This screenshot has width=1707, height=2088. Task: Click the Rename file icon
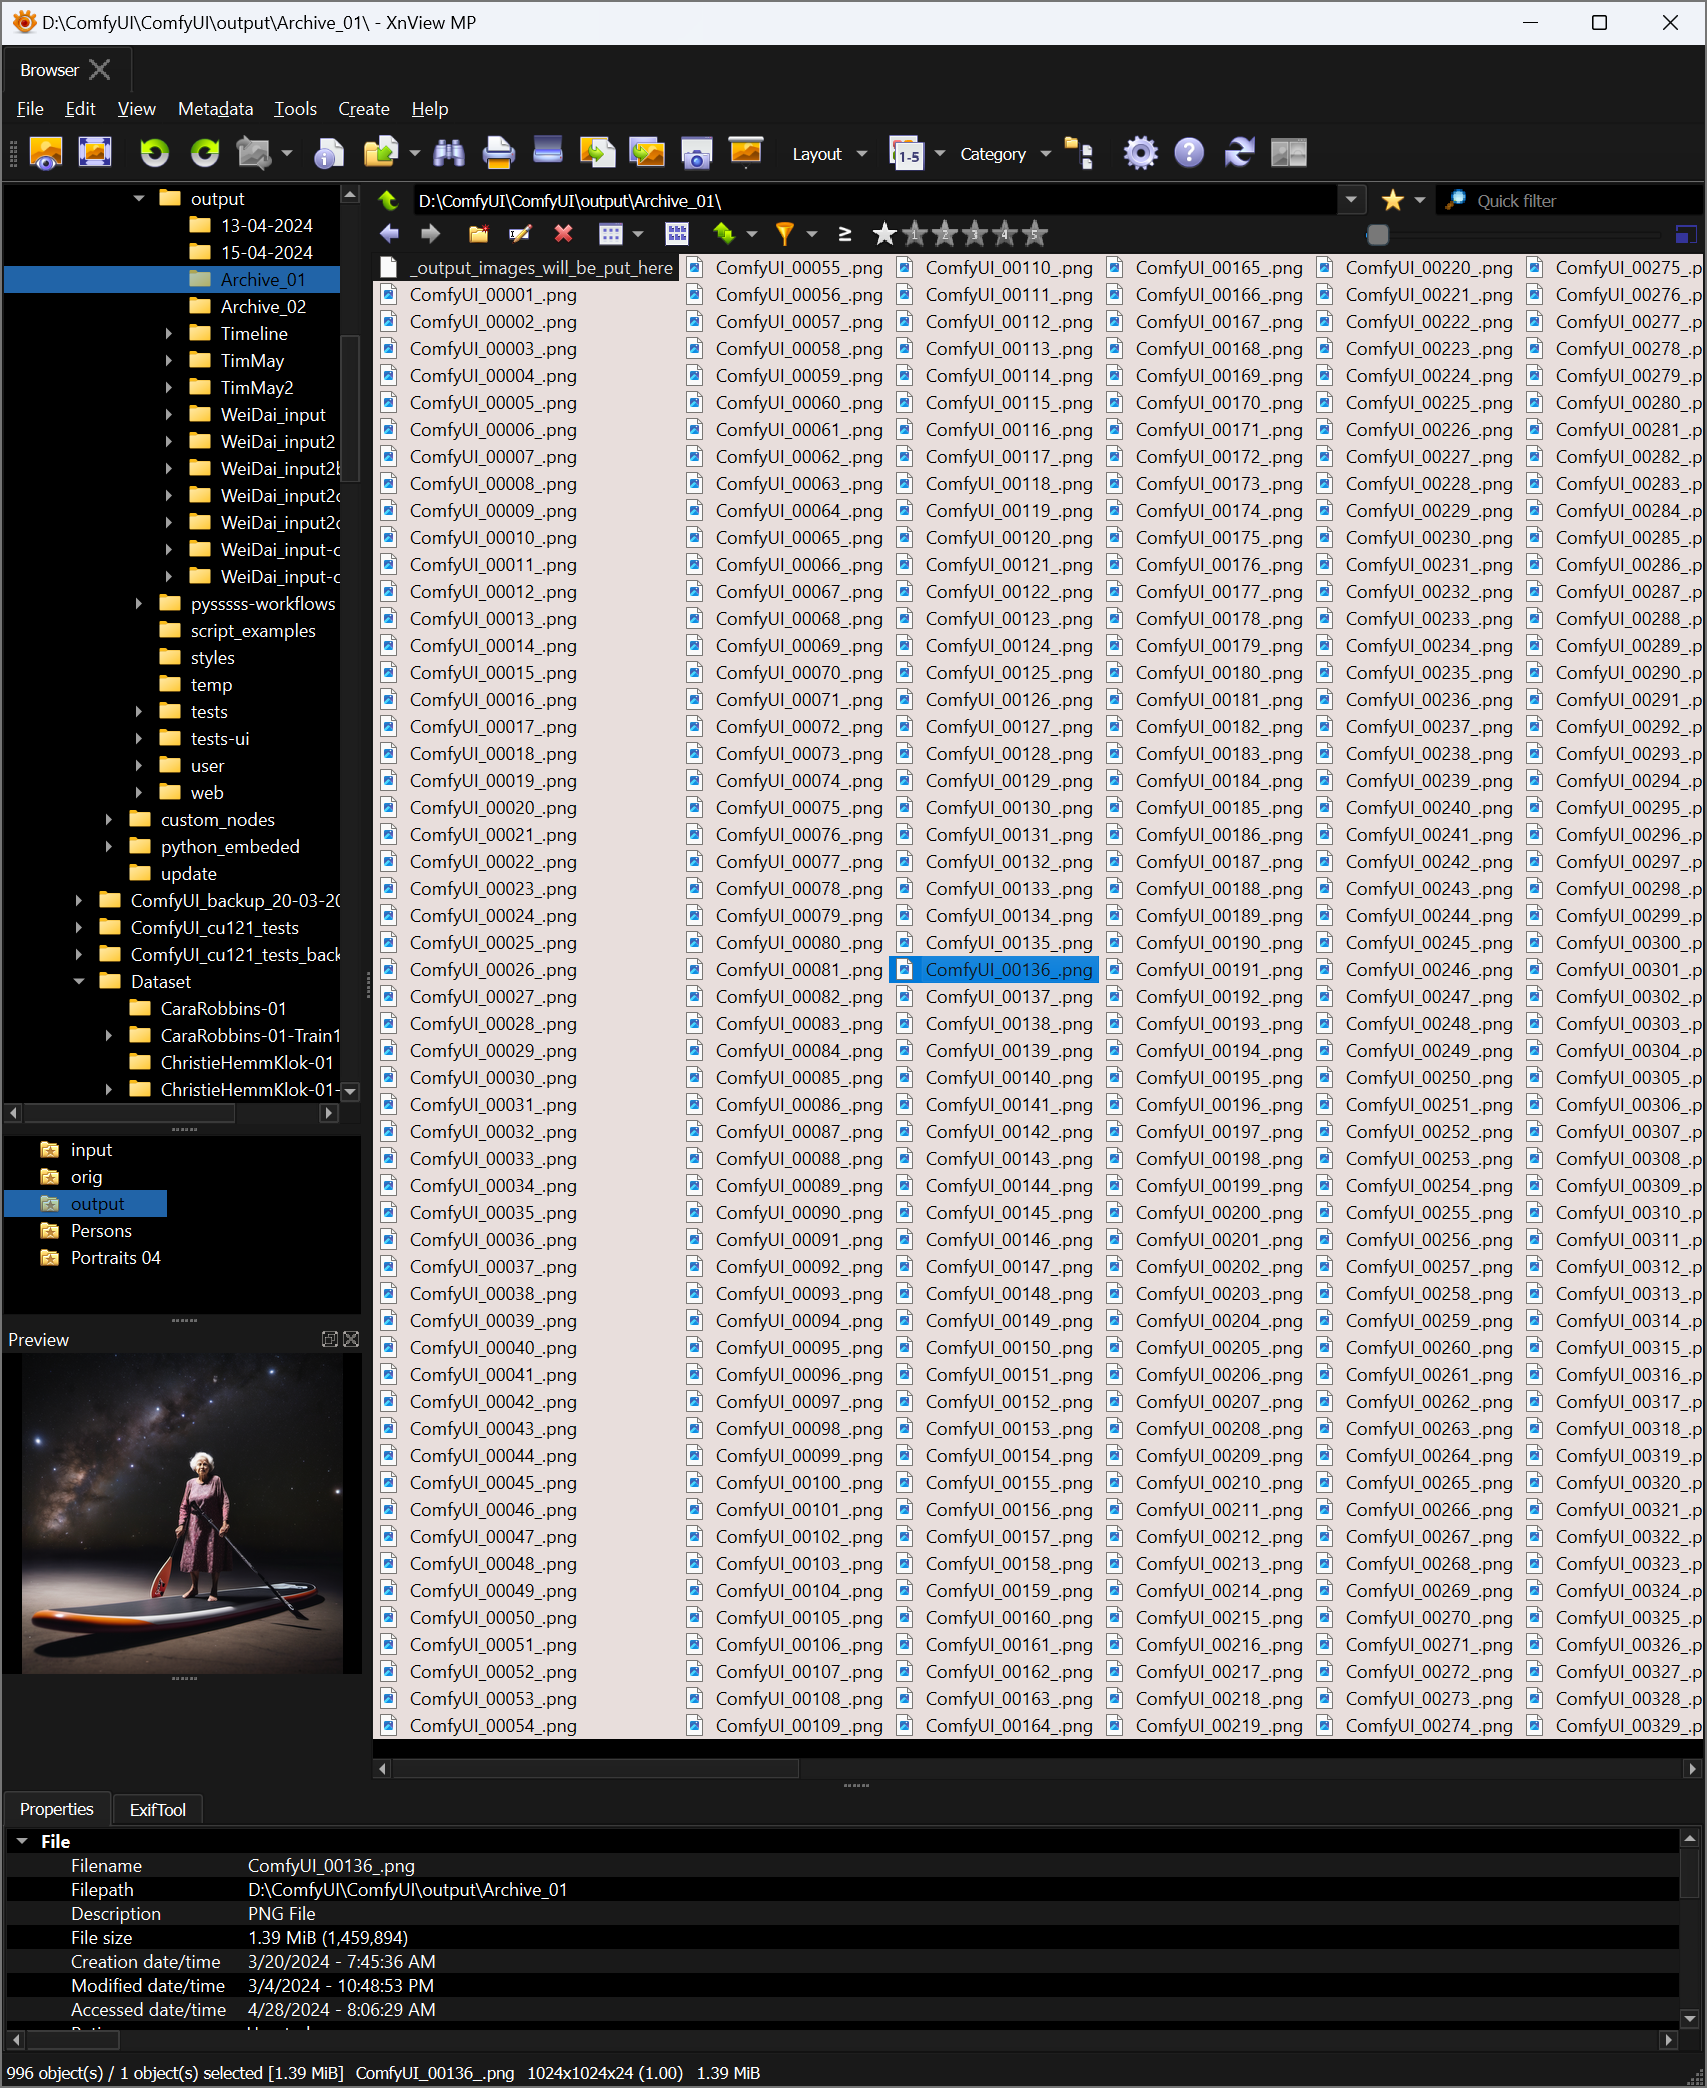click(520, 234)
